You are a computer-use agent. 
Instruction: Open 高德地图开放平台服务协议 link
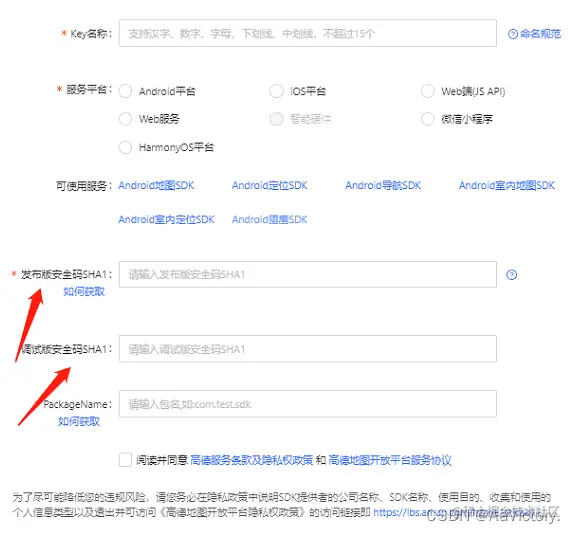pos(390,460)
